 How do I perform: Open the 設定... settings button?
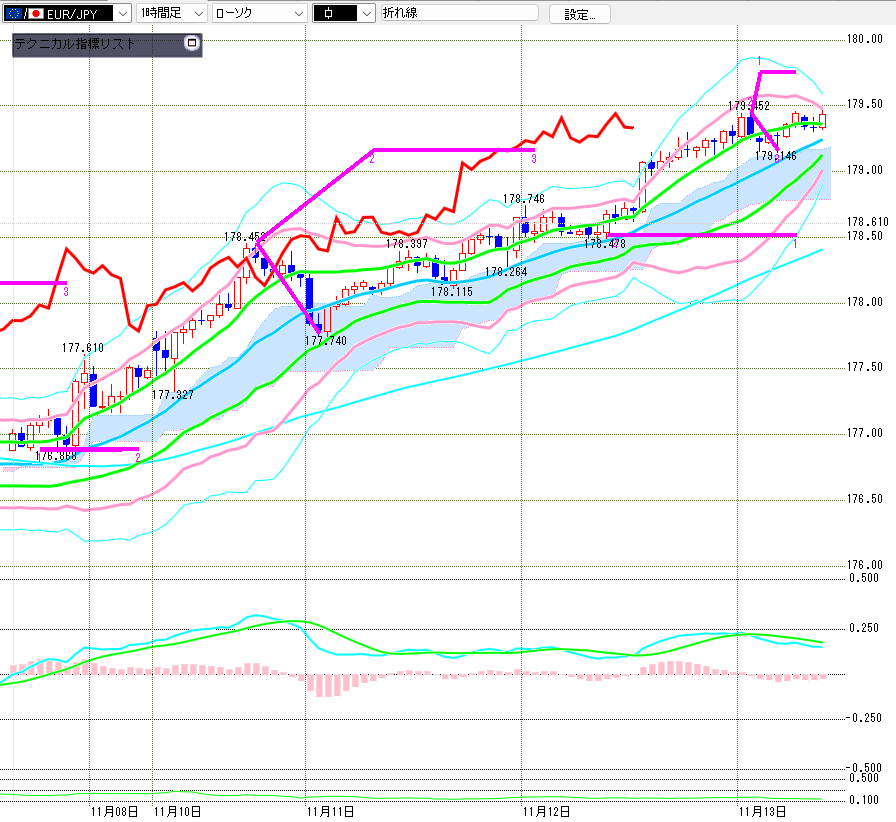click(579, 14)
